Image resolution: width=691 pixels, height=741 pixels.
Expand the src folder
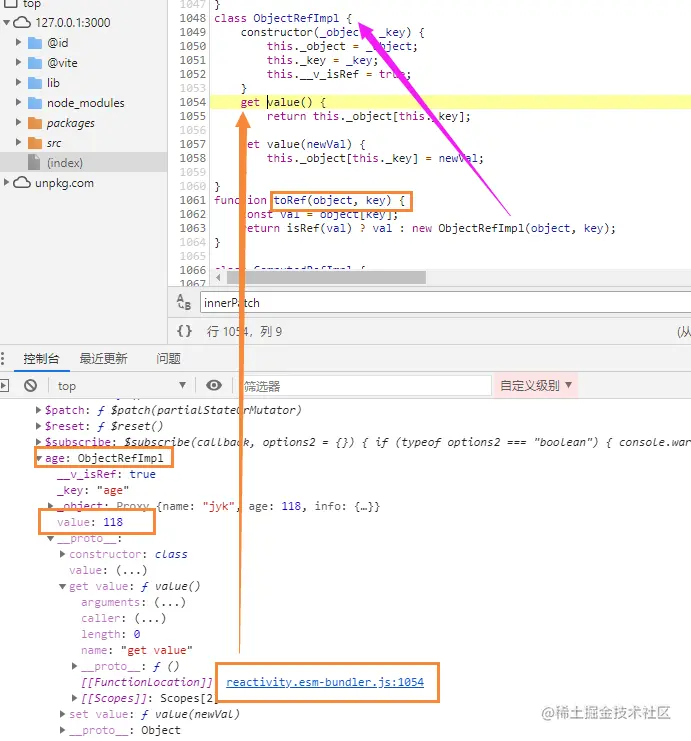point(18,142)
